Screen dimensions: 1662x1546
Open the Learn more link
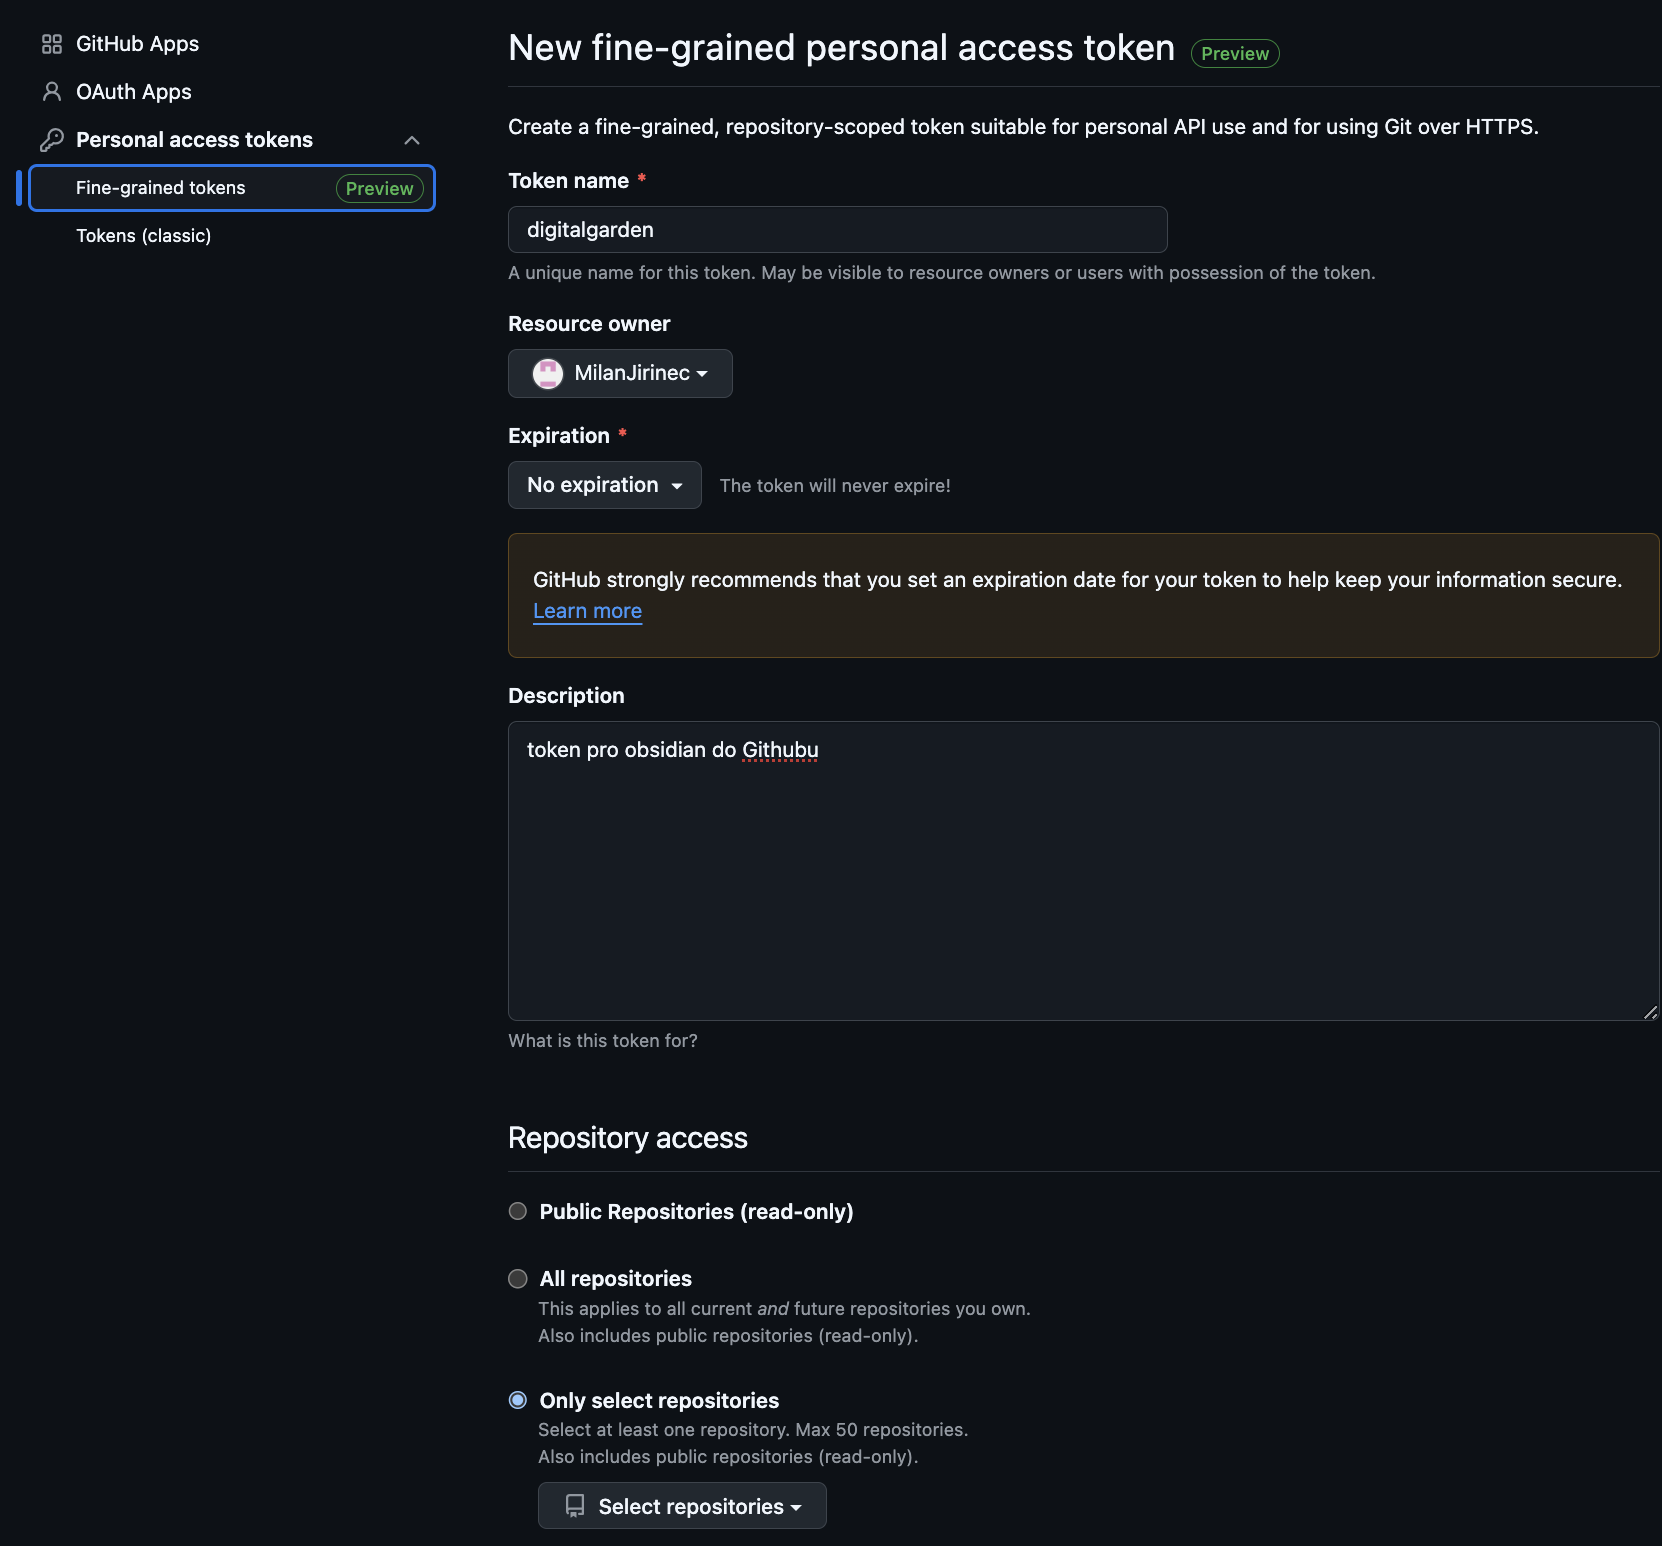[588, 611]
